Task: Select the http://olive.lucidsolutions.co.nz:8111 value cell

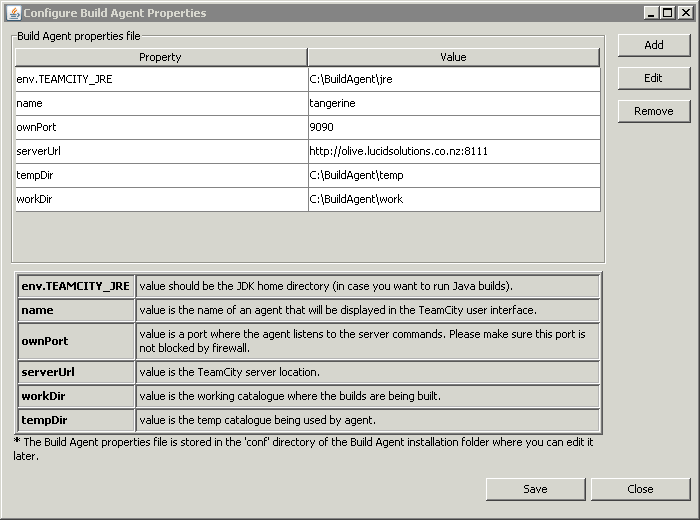Action: (x=454, y=152)
